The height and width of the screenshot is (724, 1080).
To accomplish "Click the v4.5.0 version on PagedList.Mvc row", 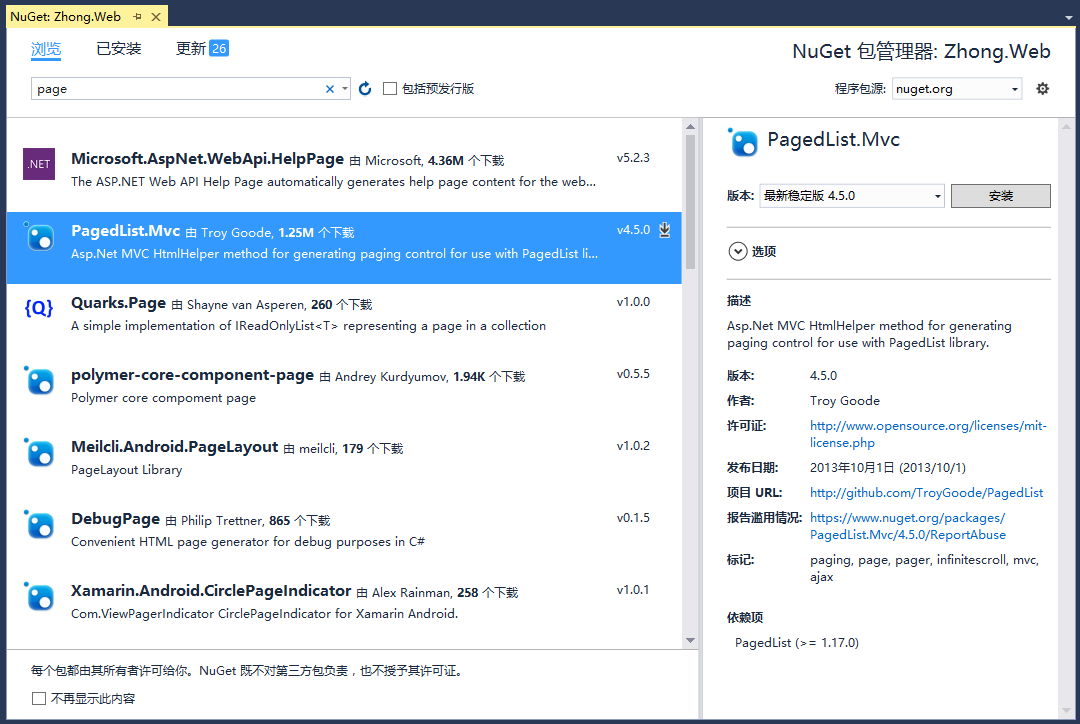I will tap(633, 230).
